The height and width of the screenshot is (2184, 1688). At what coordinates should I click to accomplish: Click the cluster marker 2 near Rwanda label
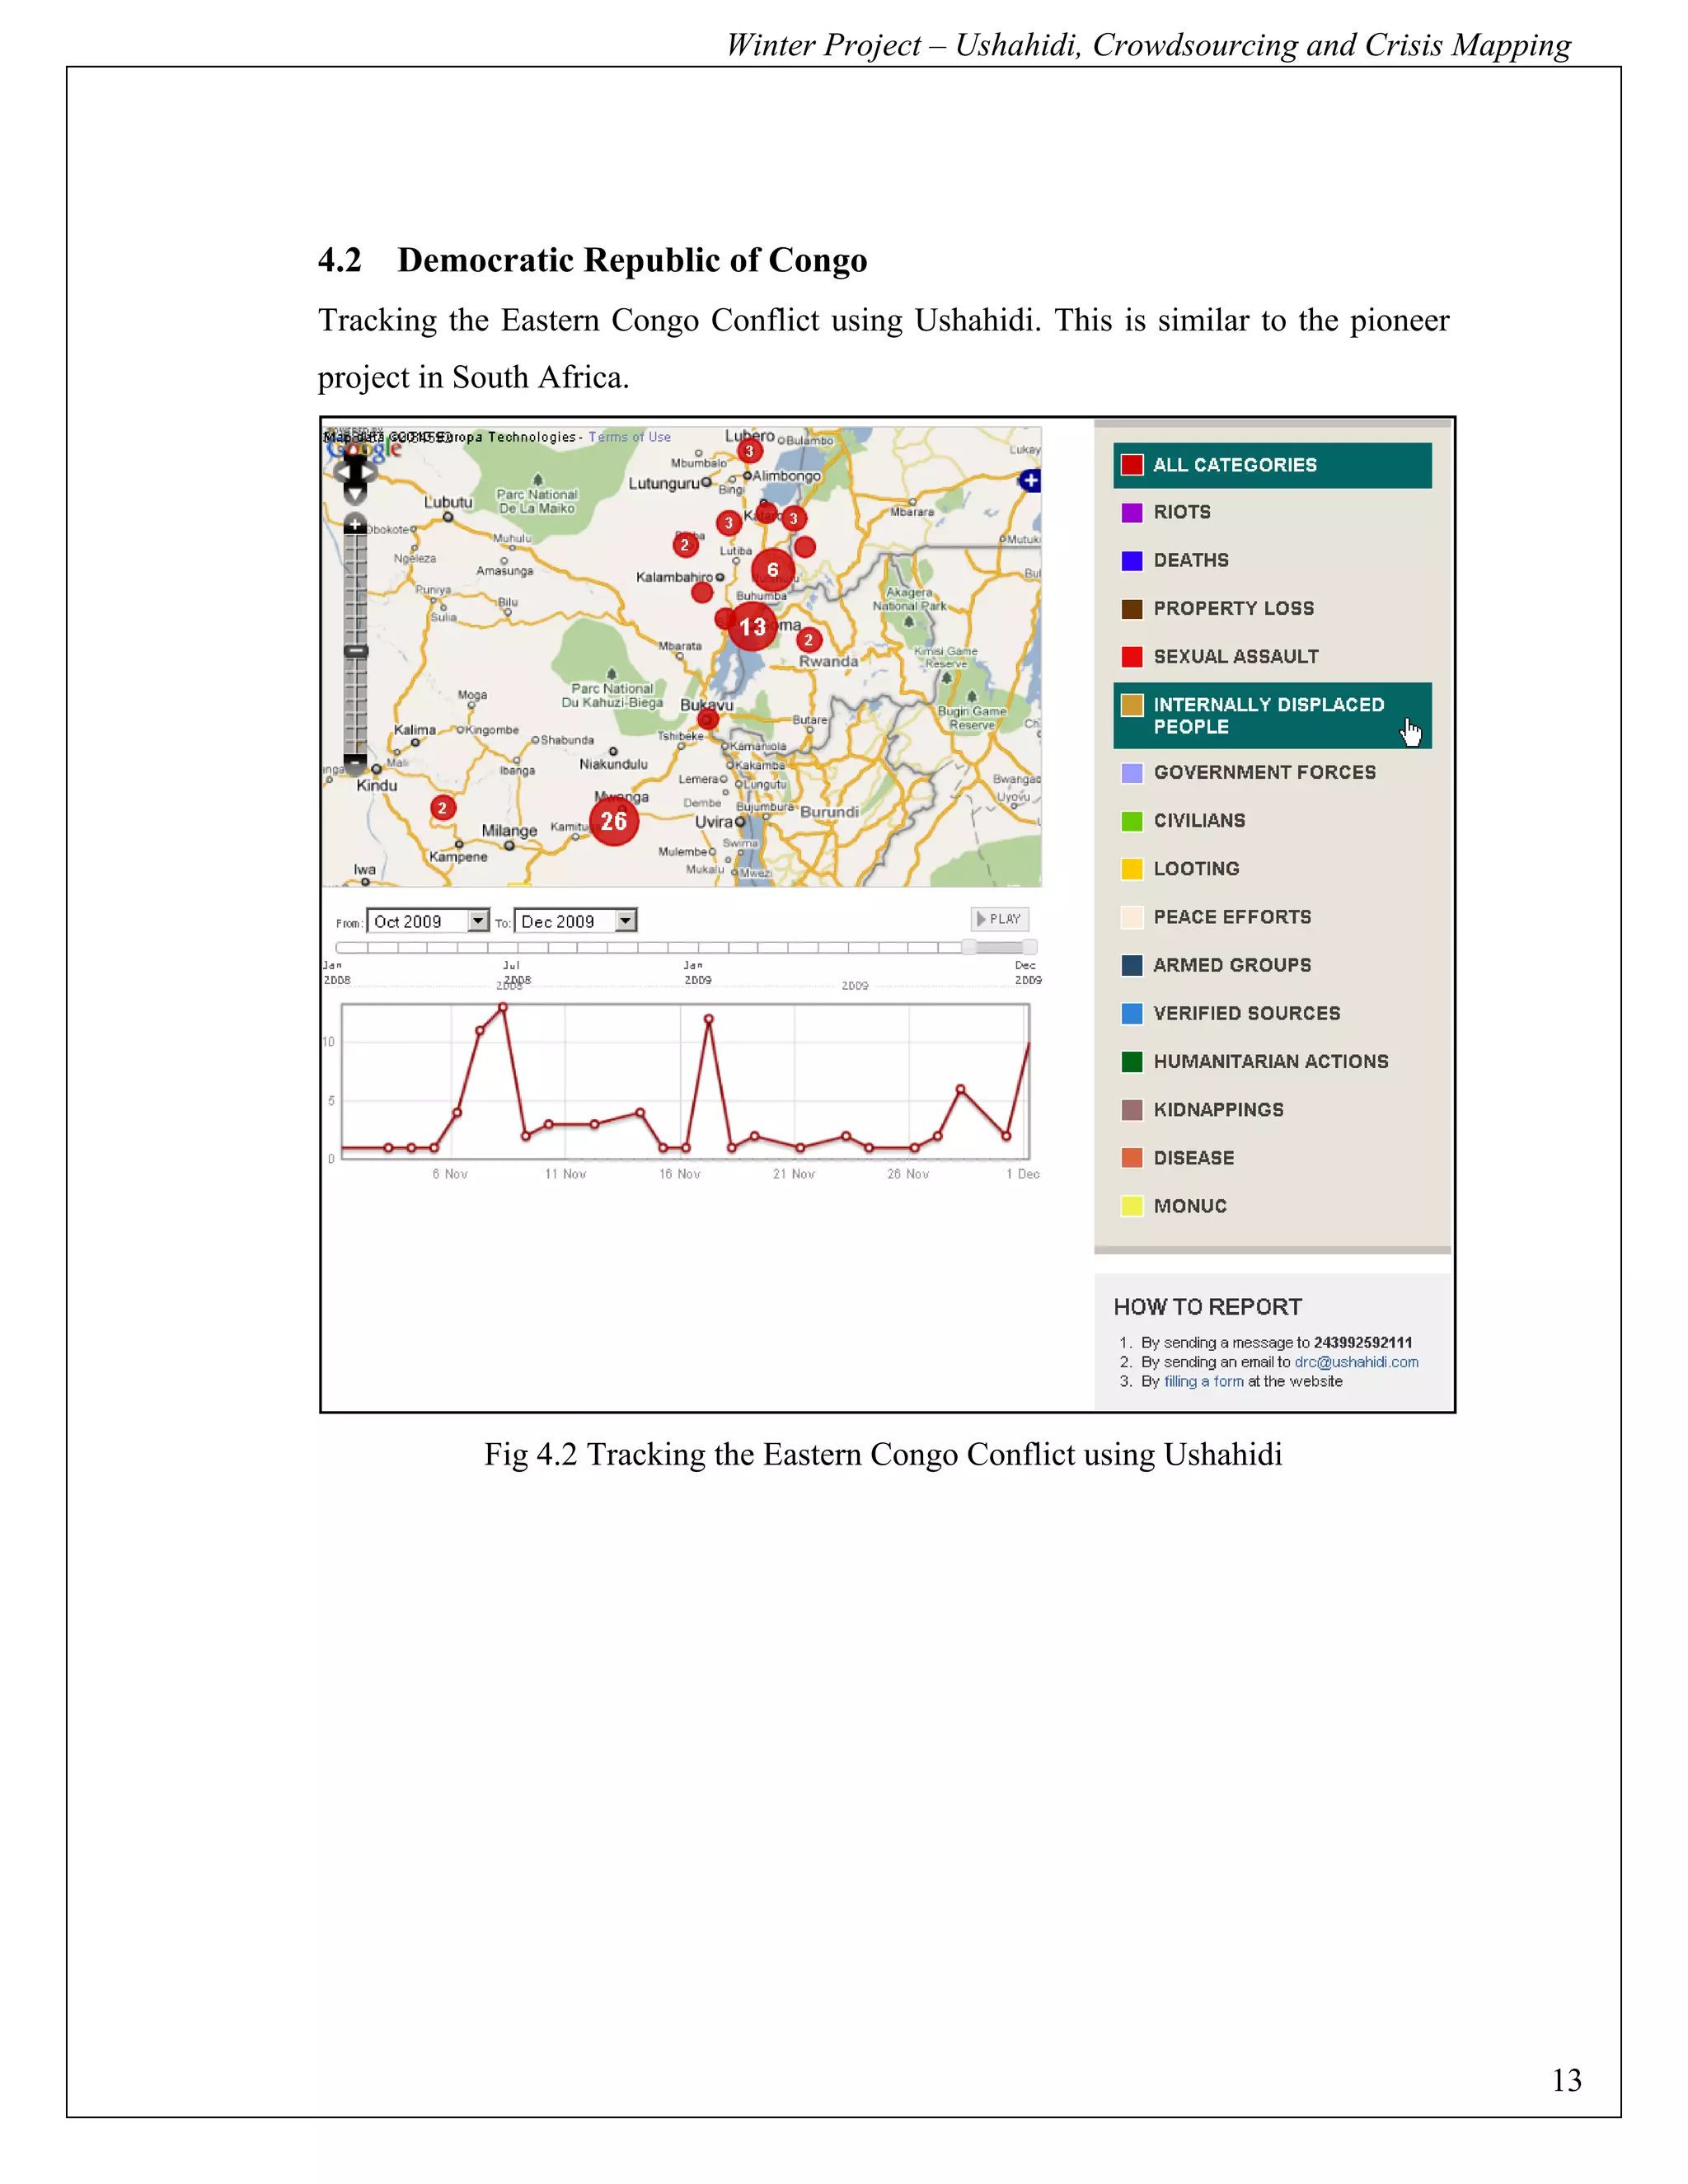pyautogui.click(x=809, y=640)
